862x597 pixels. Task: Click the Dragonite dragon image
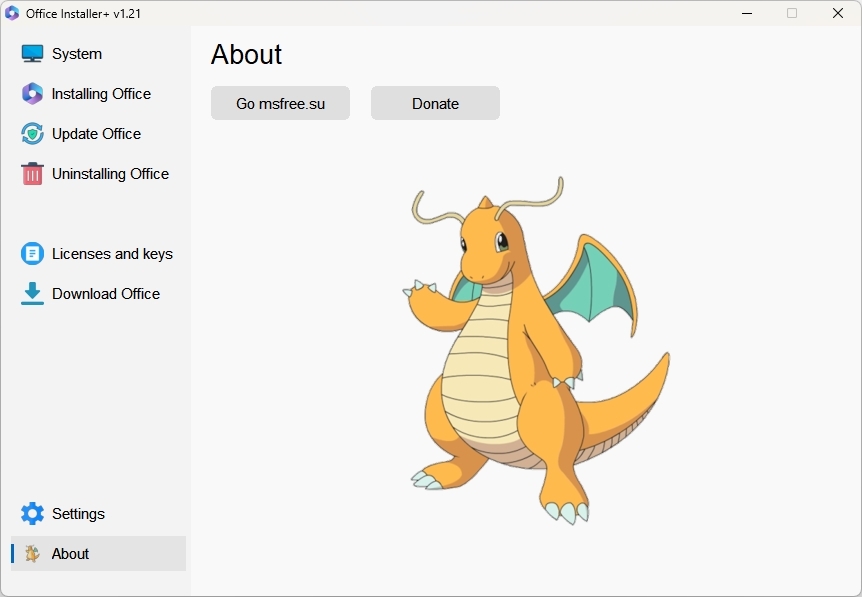coord(536,351)
